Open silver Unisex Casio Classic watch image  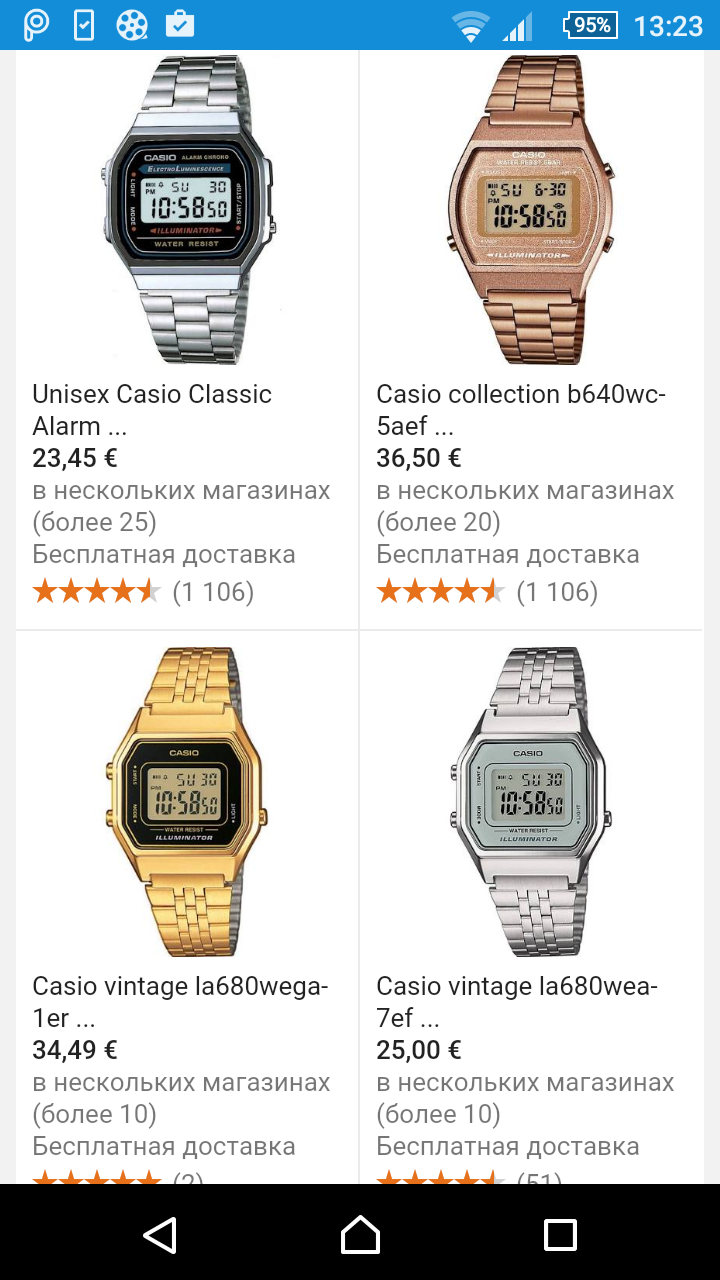186,210
